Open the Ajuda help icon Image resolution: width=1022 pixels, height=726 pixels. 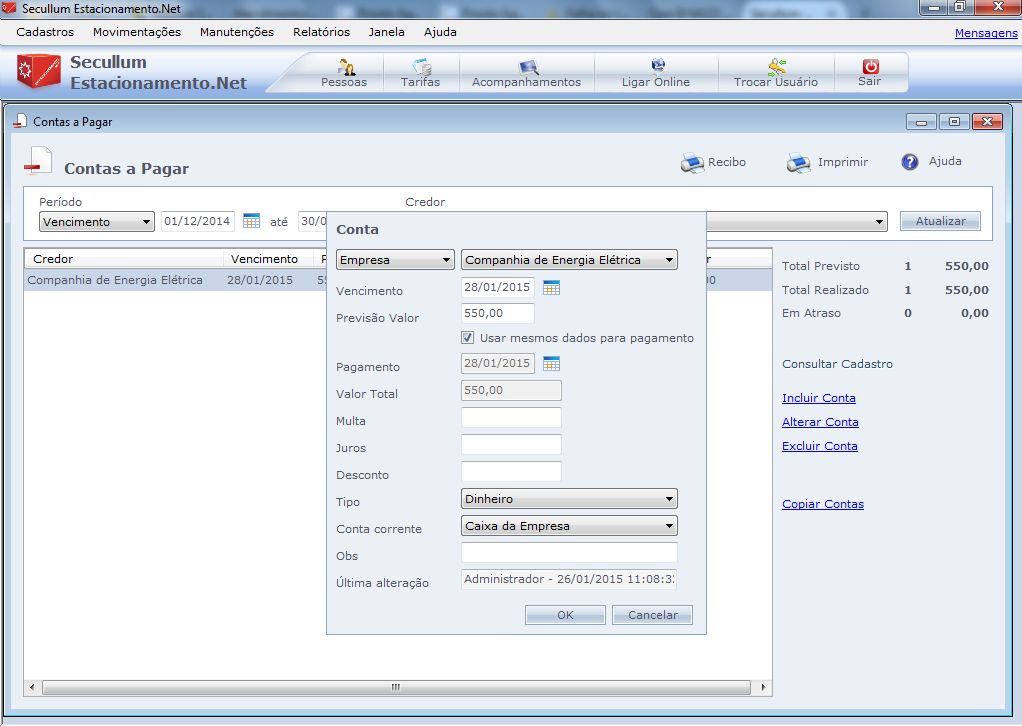click(910, 162)
